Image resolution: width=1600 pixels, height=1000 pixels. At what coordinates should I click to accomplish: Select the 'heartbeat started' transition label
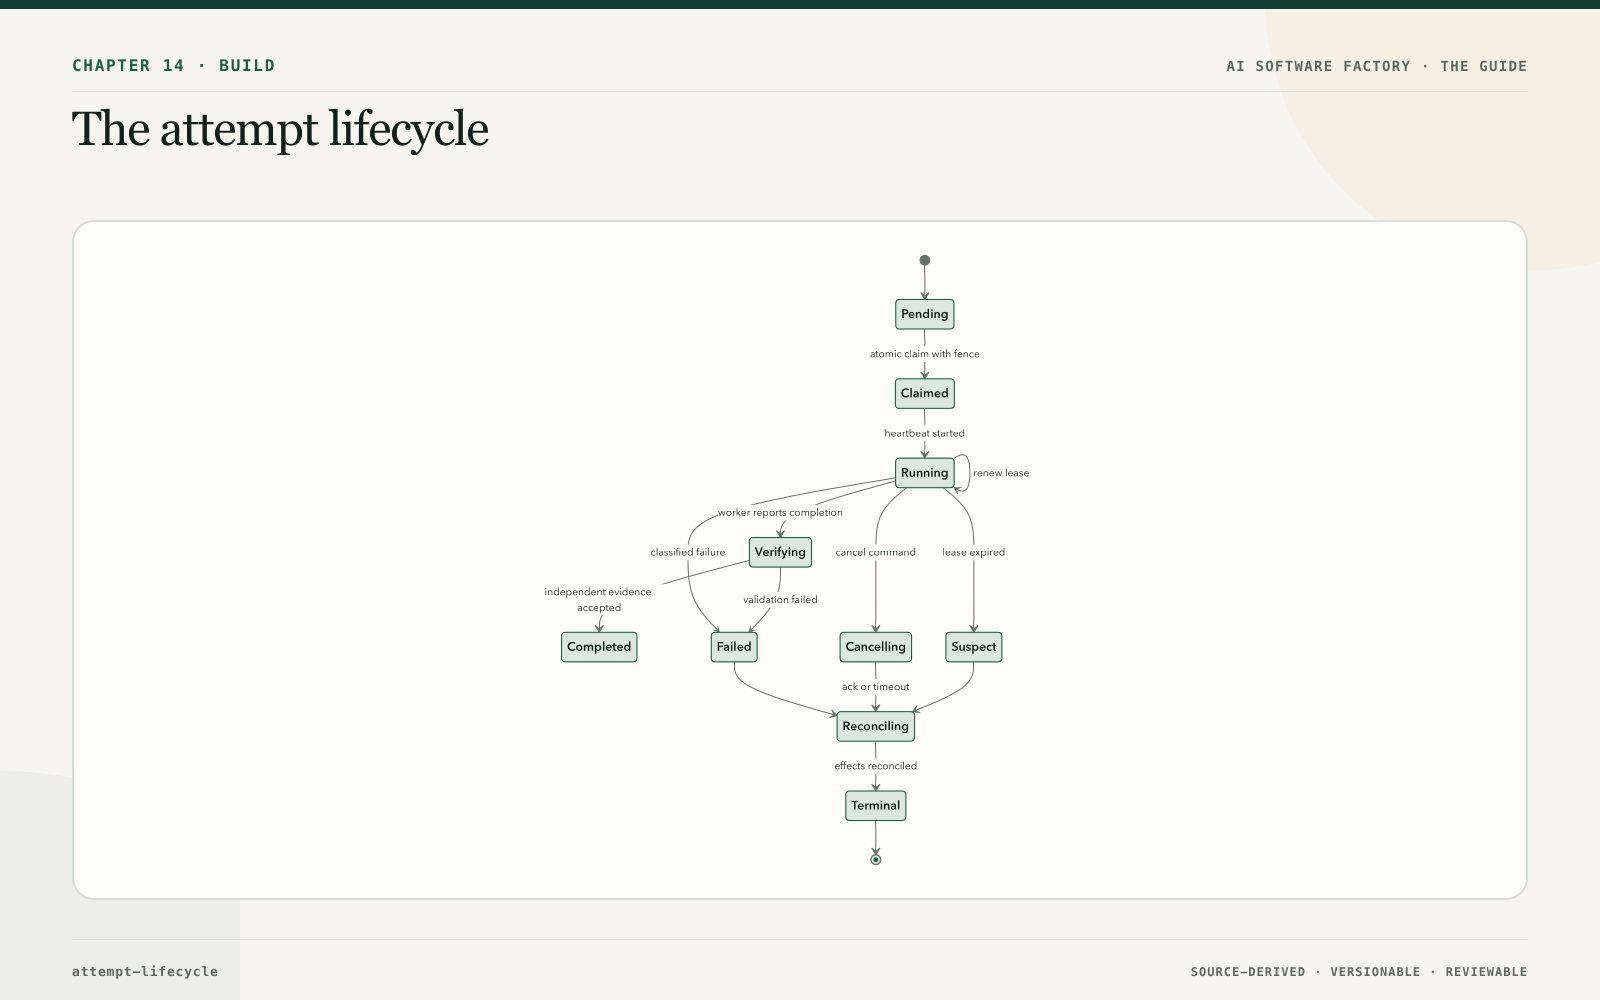(924, 433)
